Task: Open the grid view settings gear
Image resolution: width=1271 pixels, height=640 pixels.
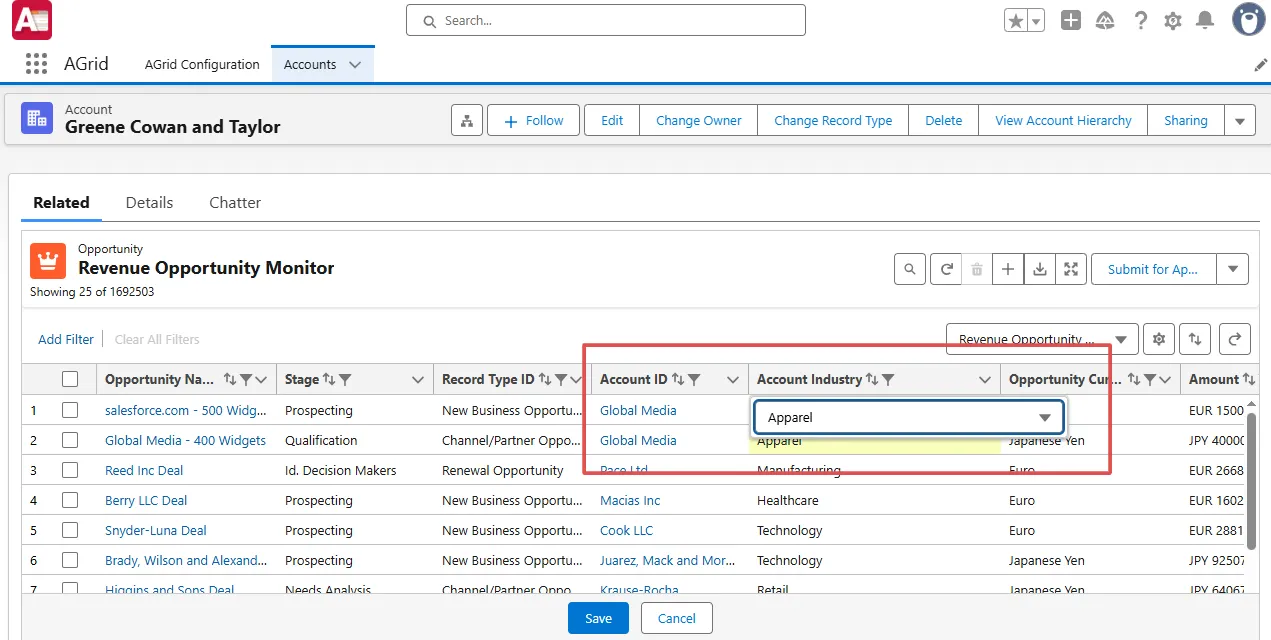Action: coord(1159,339)
